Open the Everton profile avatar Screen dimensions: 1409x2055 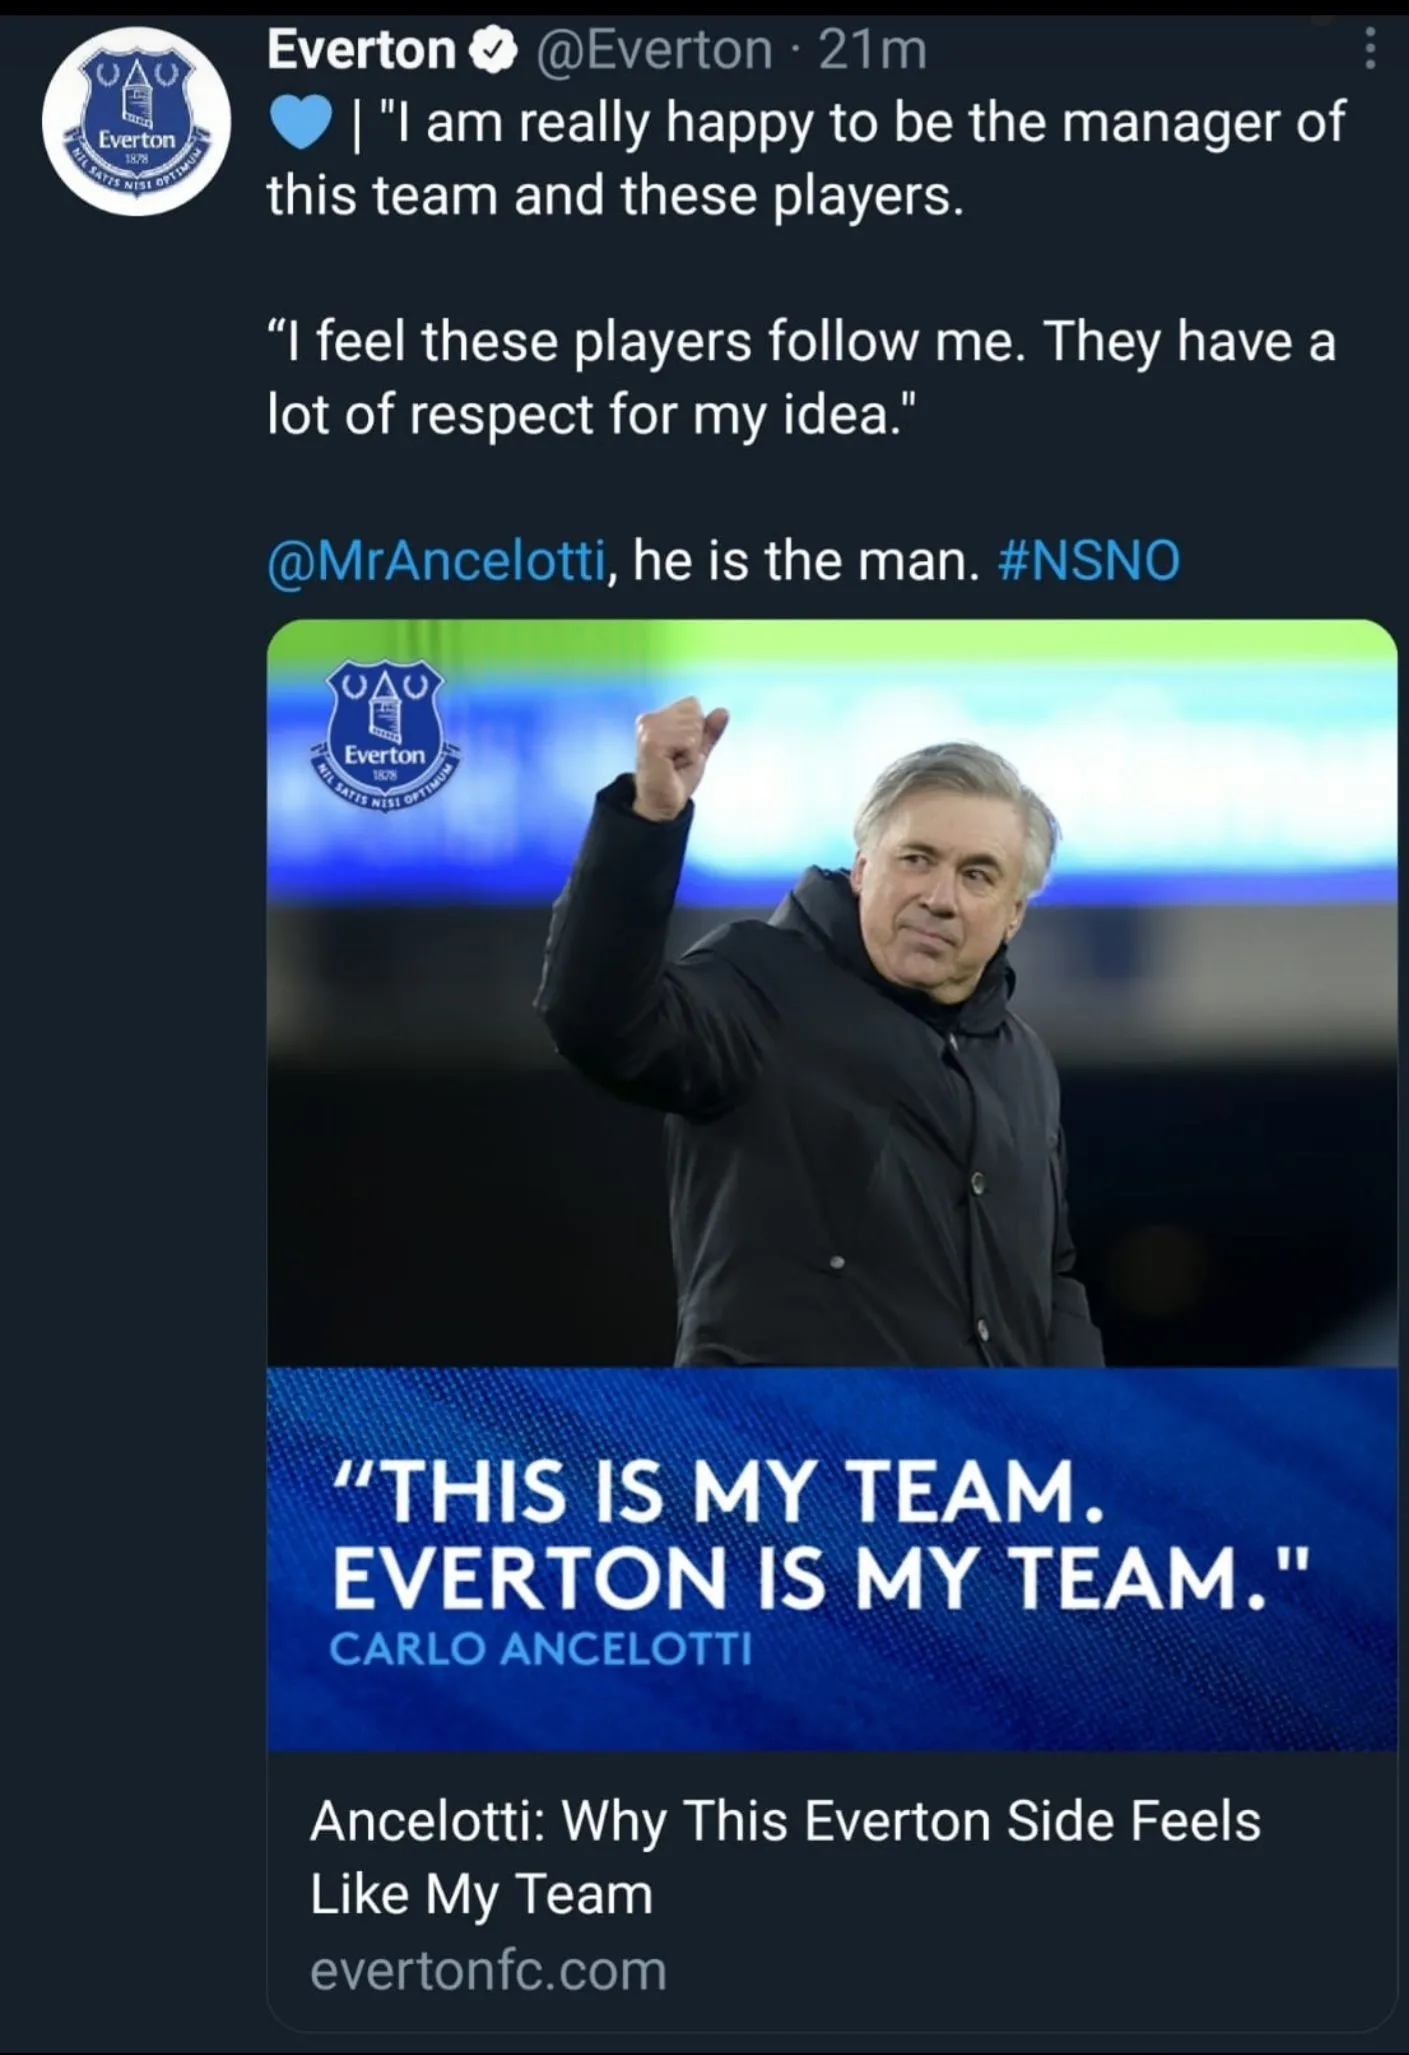click(x=136, y=122)
